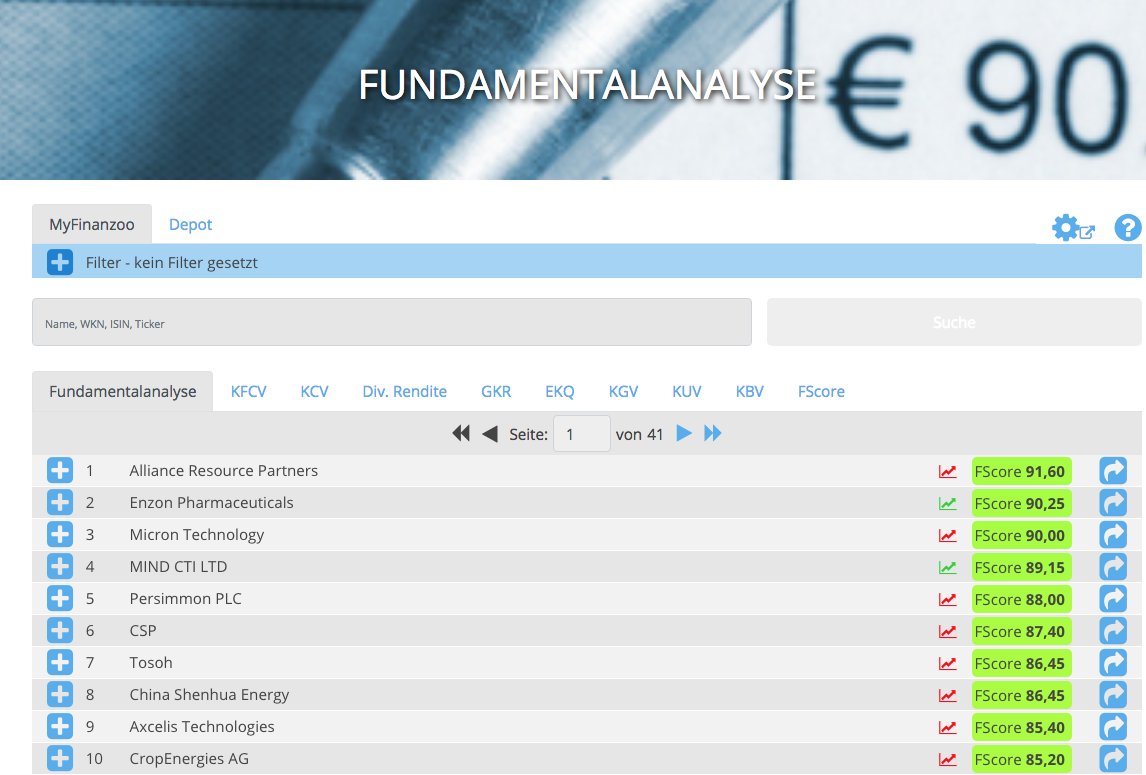The image size is (1146, 775).
Task: Open the EKQ tab
Action: (560, 391)
